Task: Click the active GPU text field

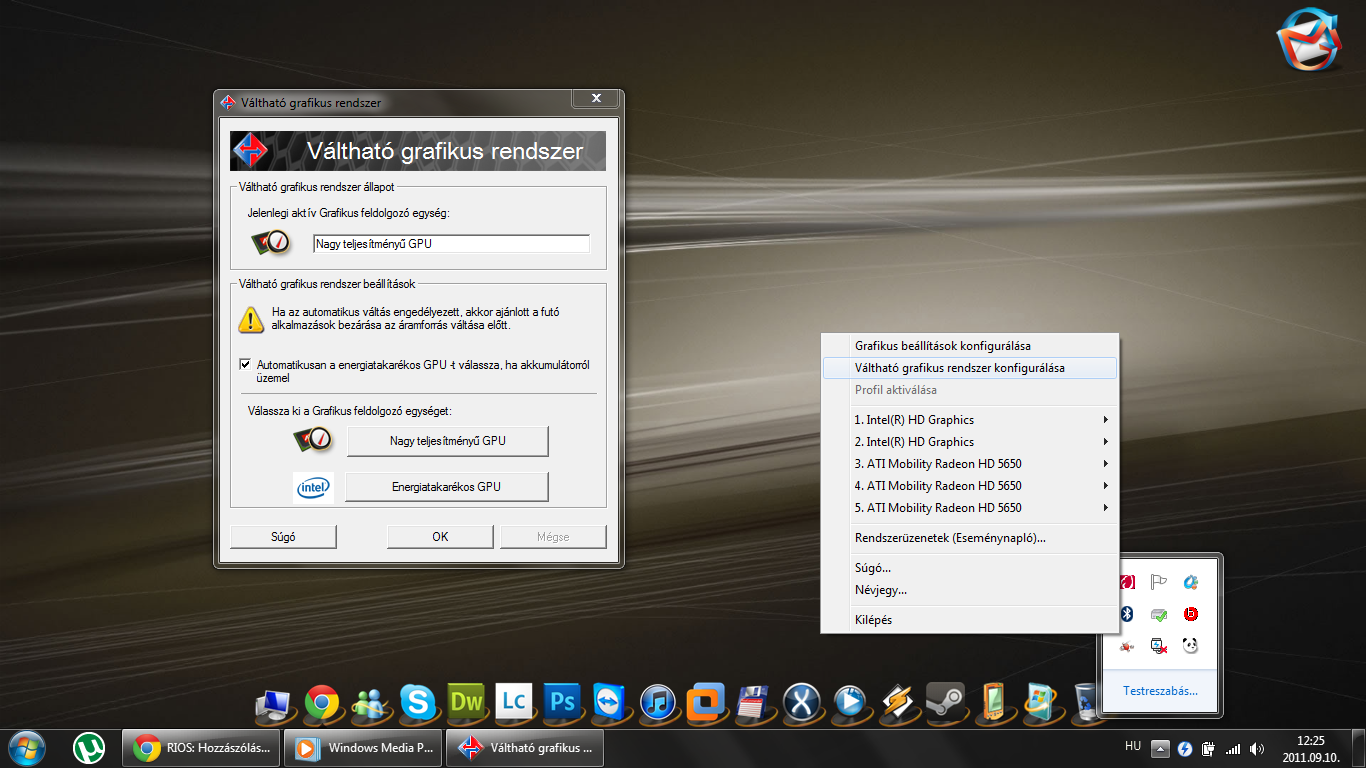Action: point(451,243)
